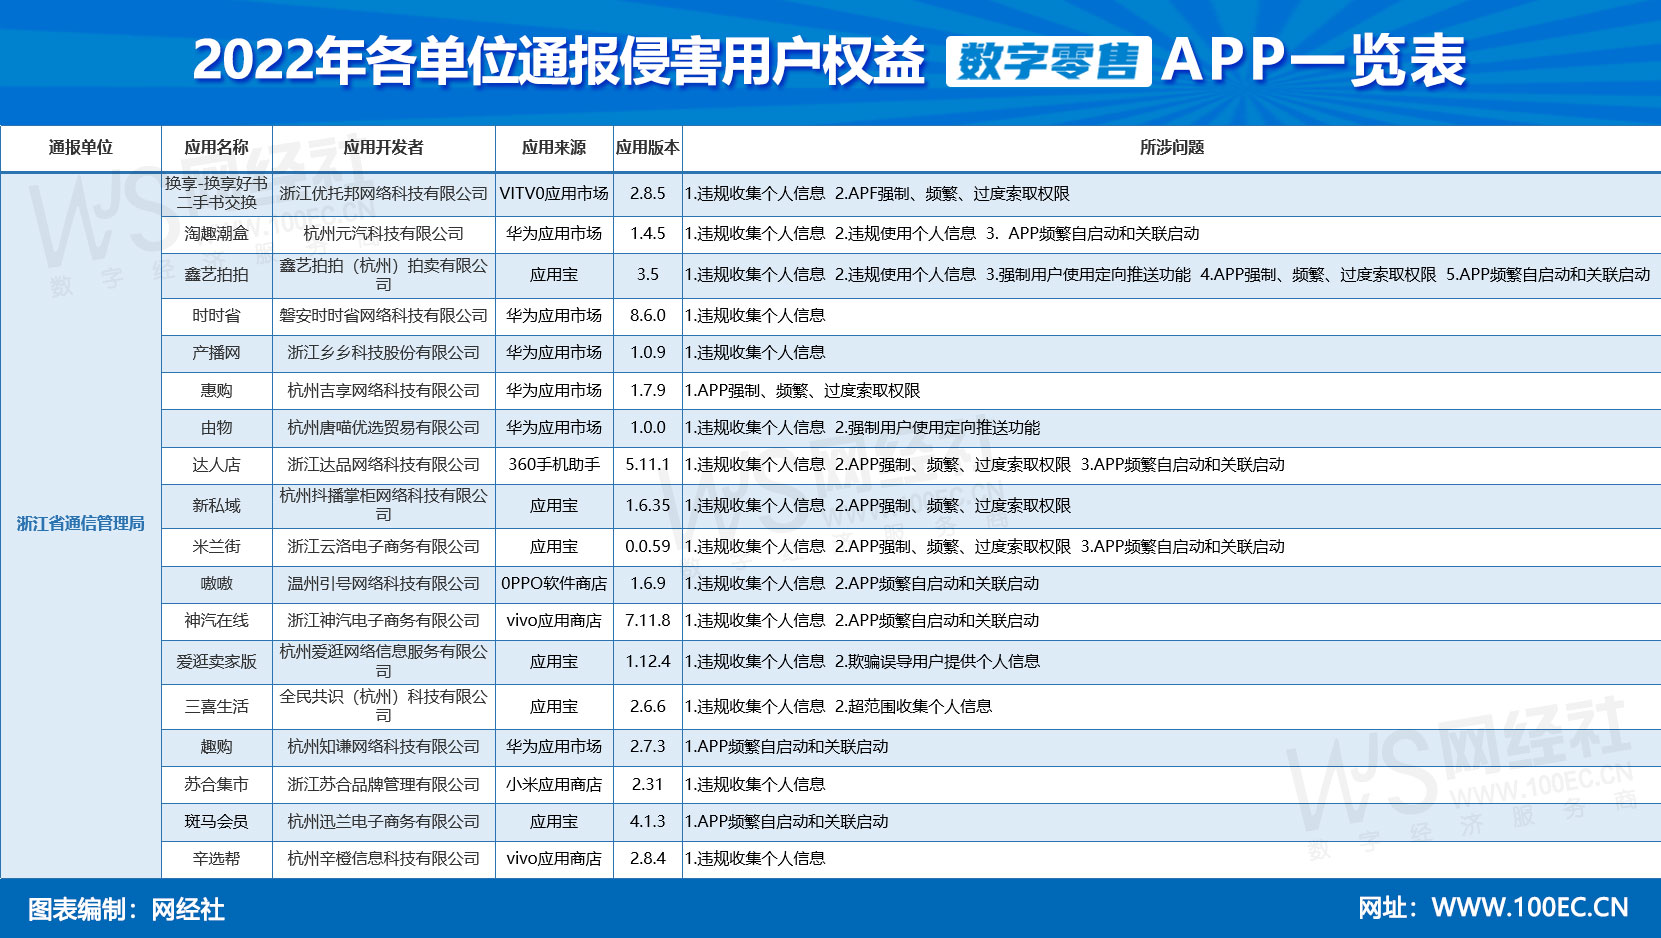Click version number 8.6.0
Viewport: 1661px width, 938px height.
tap(648, 316)
